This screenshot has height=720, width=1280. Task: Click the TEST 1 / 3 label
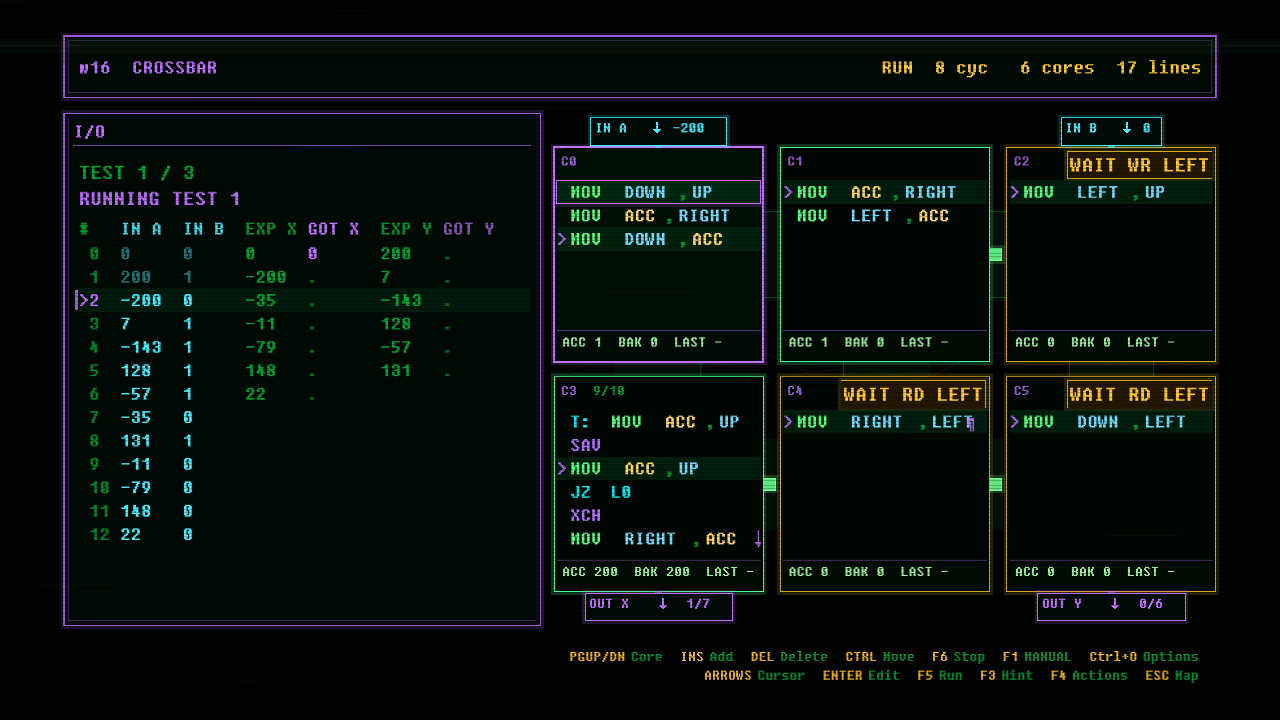(137, 172)
